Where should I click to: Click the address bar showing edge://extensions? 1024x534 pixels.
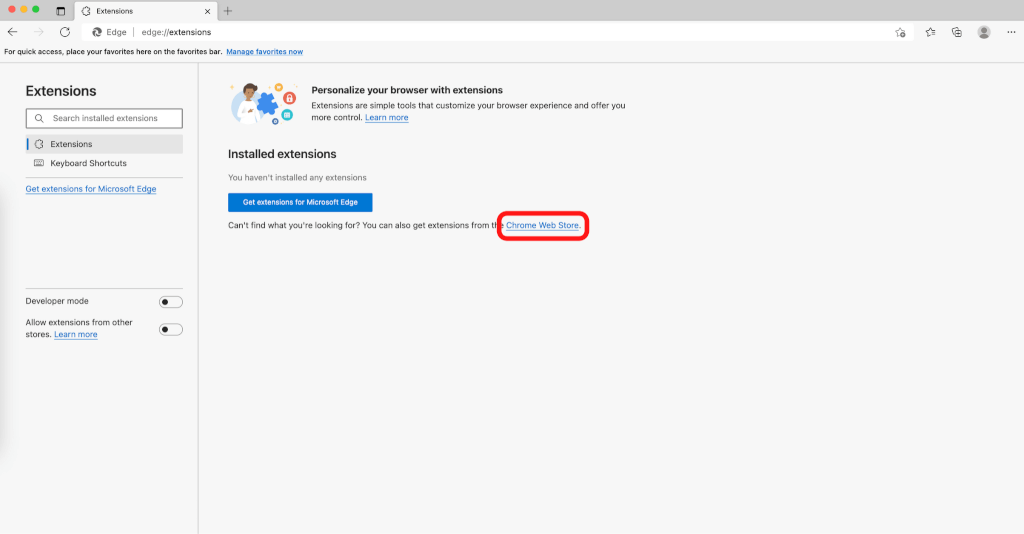[x=500, y=32]
